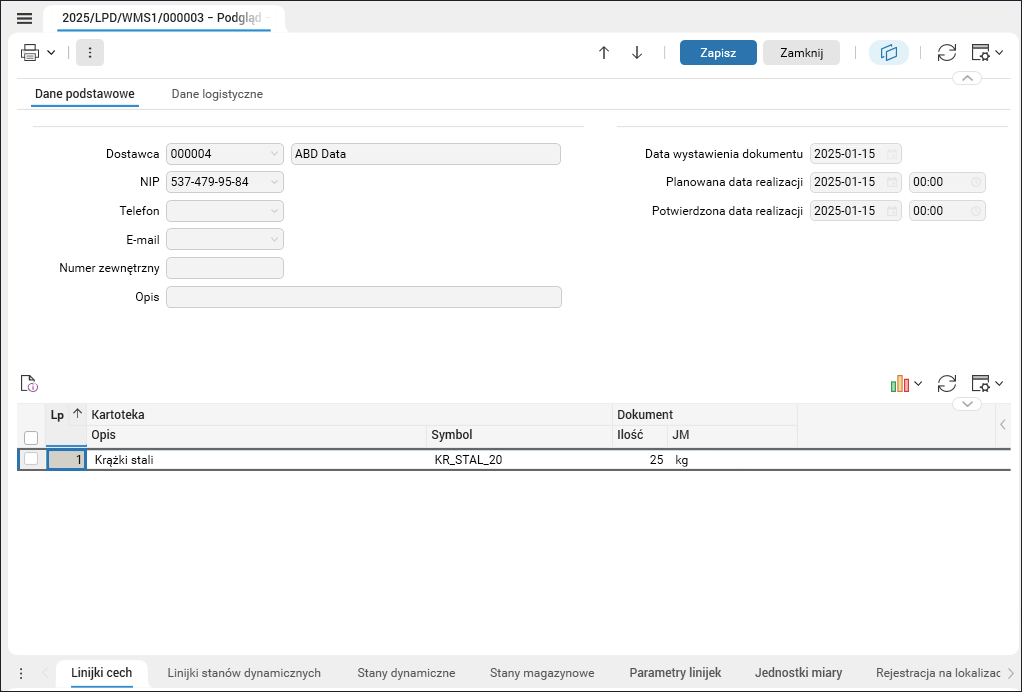The height and width of the screenshot is (692, 1022).
Task: Open the three-dot more actions menu
Action: click(x=90, y=53)
